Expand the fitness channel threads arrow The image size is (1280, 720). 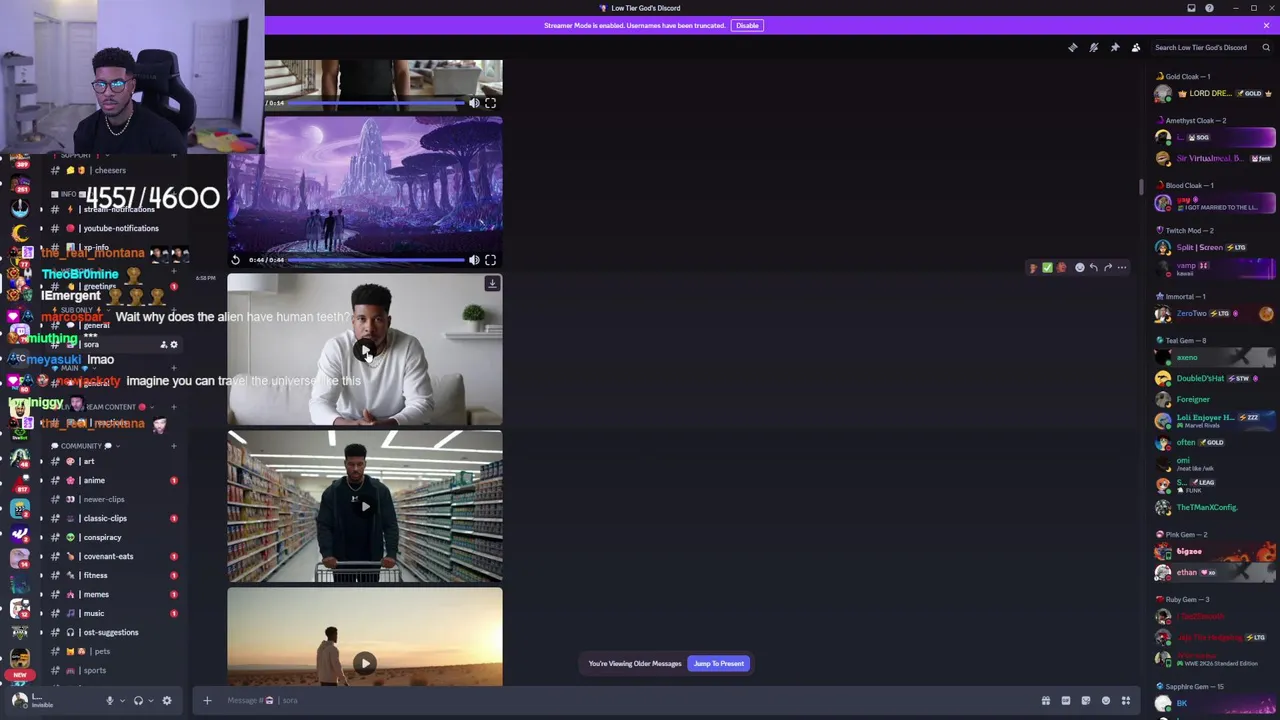[41, 575]
